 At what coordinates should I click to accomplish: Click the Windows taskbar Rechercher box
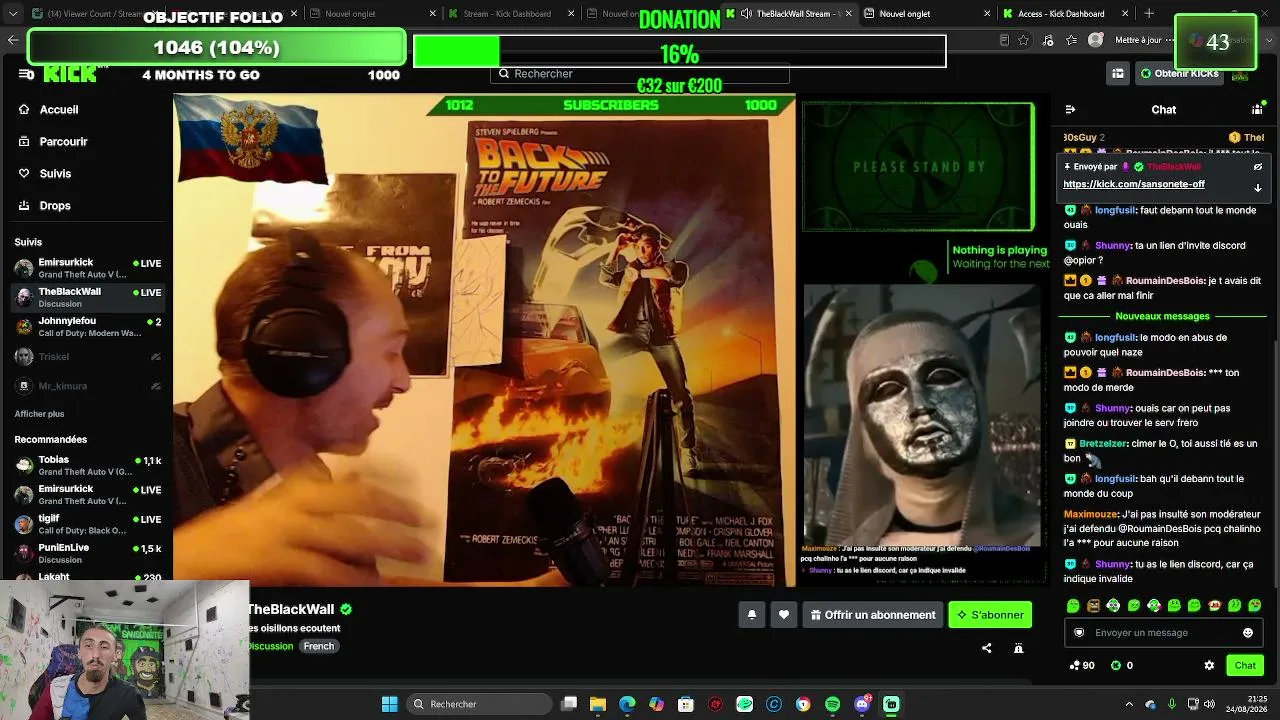(480, 704)
